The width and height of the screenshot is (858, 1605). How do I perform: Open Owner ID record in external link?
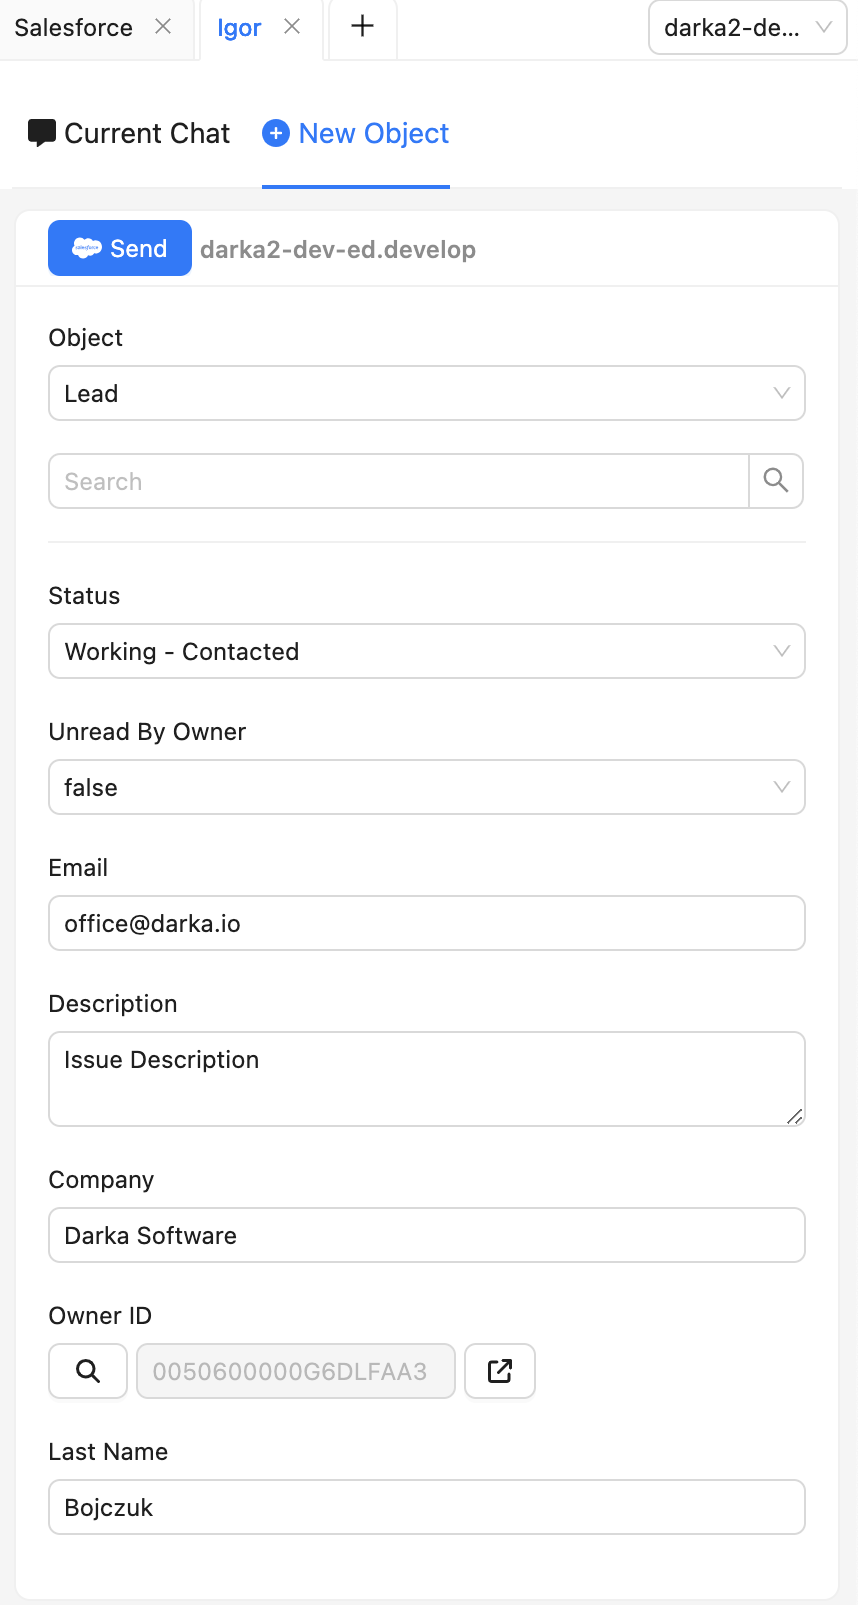coord(500,1371)
